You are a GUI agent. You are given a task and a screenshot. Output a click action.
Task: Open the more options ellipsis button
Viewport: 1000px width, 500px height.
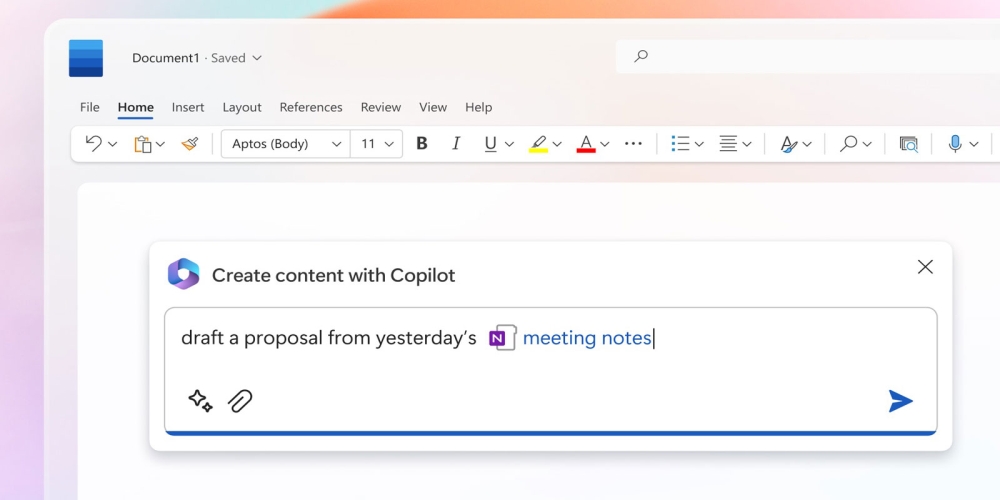(633, 144)
